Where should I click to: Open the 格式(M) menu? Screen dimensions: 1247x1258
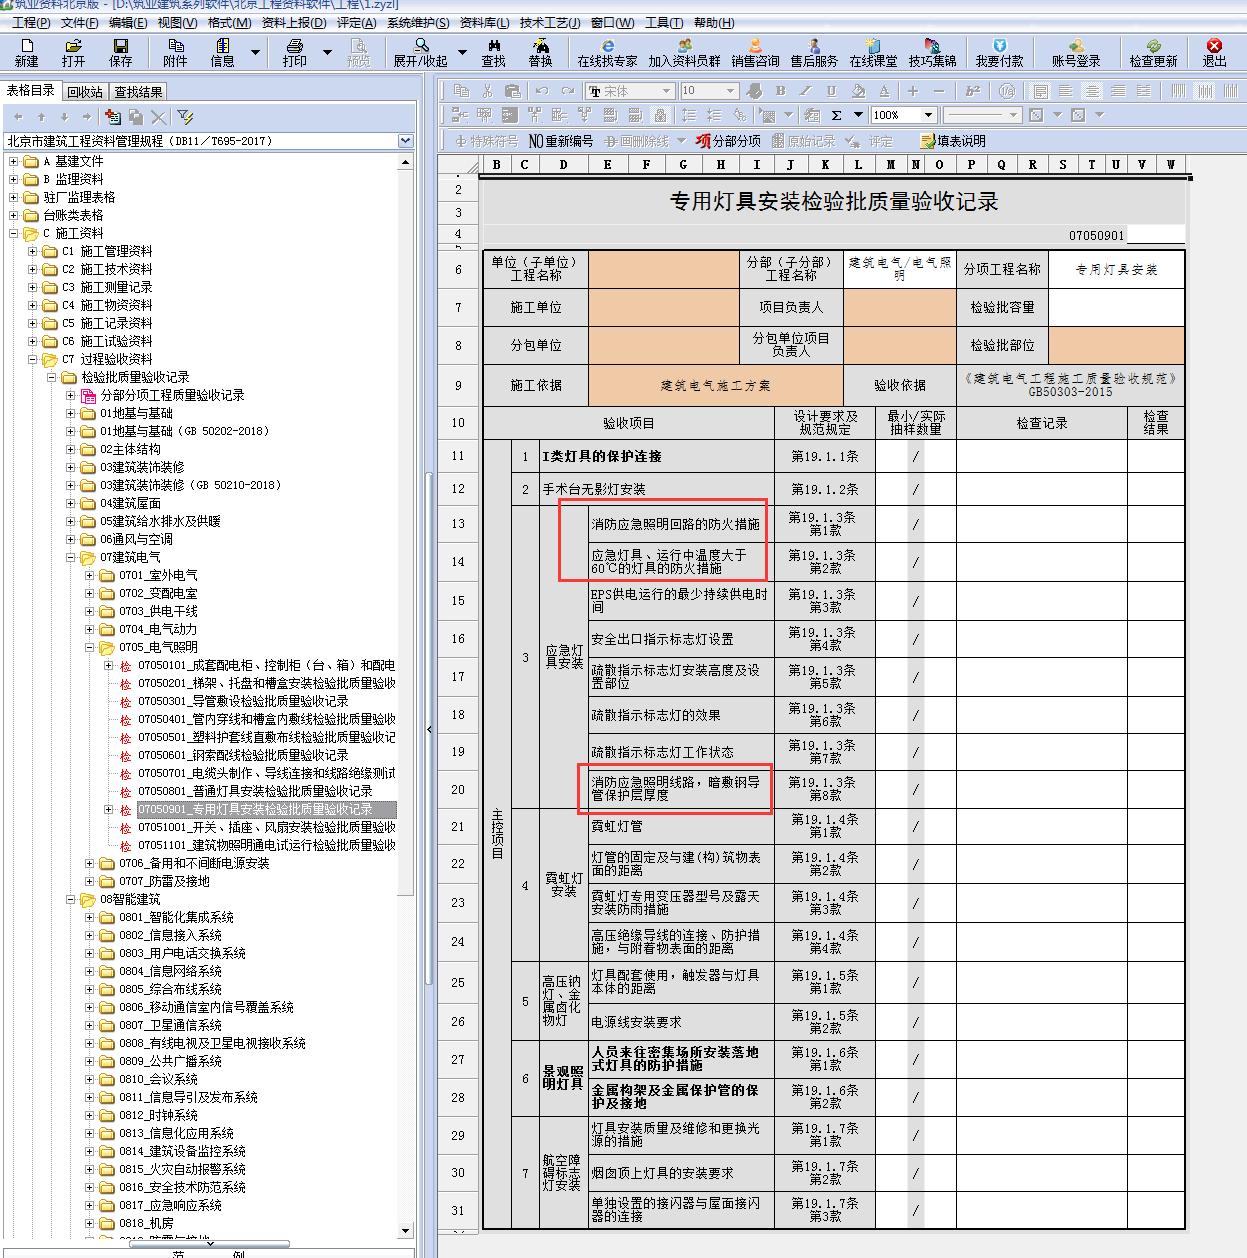pyautogui.click(x=230, y=22)
